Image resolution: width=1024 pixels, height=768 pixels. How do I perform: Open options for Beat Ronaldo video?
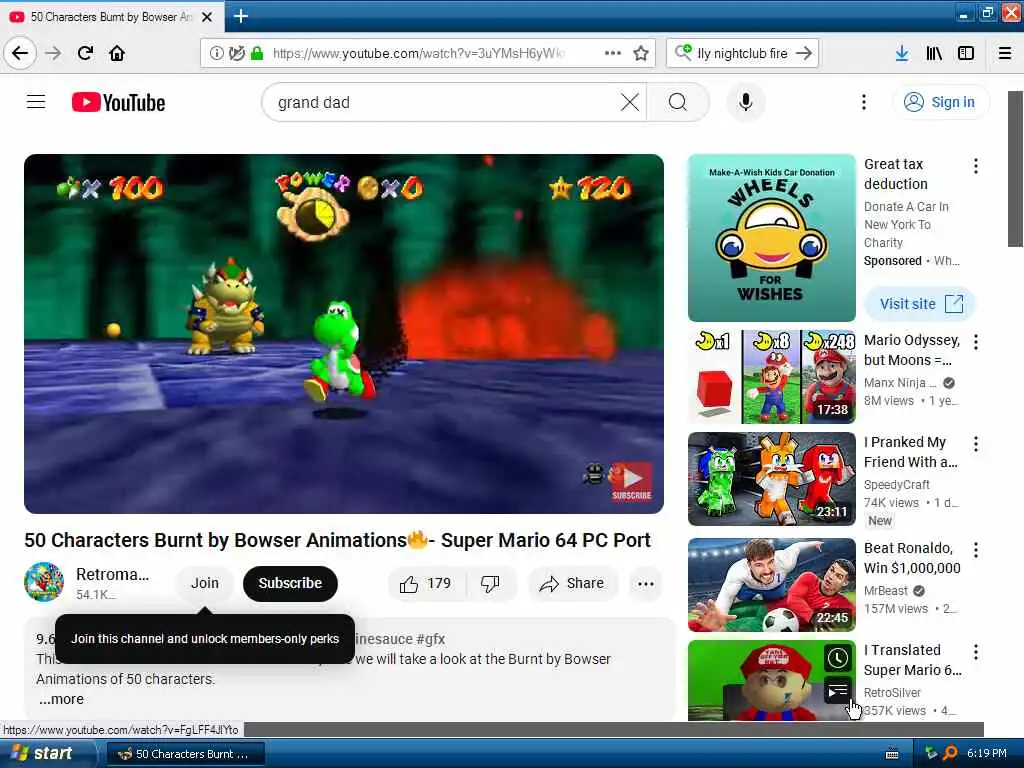(x=976, y=550)
